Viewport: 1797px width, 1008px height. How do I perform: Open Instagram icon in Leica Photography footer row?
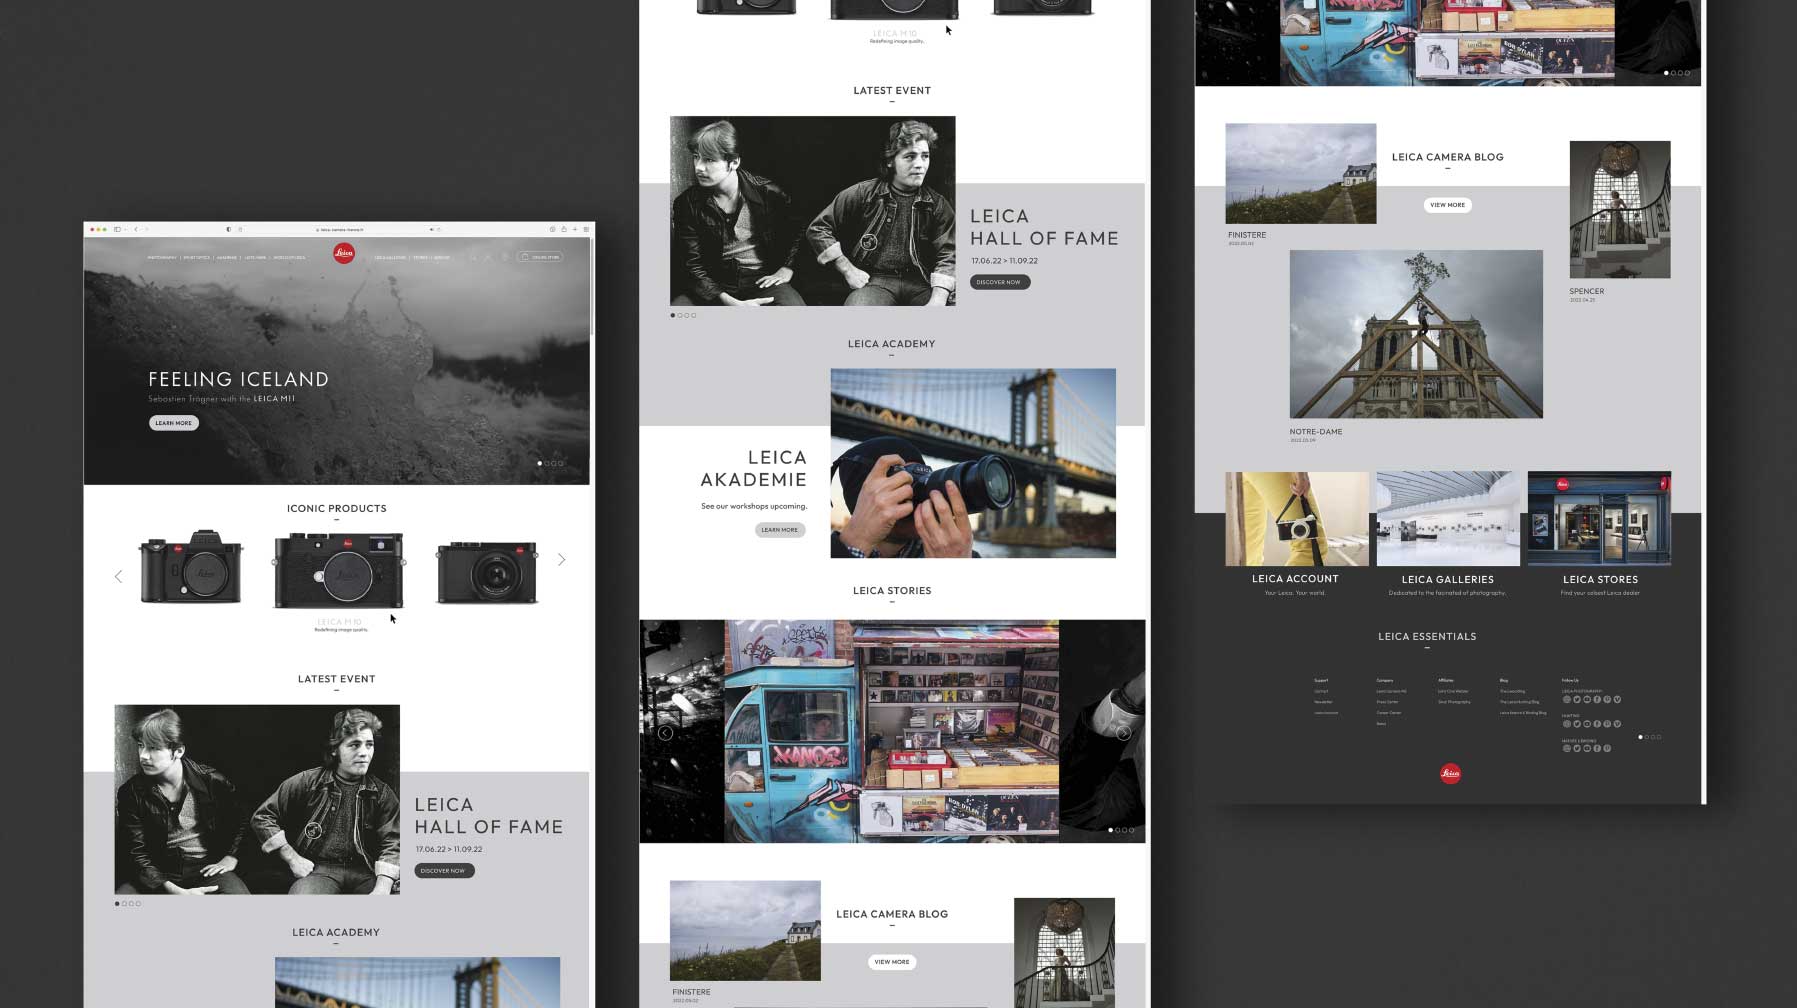pos(1567,699)
